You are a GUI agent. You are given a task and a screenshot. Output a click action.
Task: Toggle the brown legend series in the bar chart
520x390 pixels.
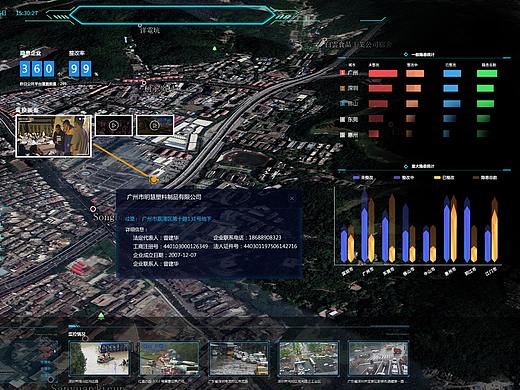(x=485, y=178)
